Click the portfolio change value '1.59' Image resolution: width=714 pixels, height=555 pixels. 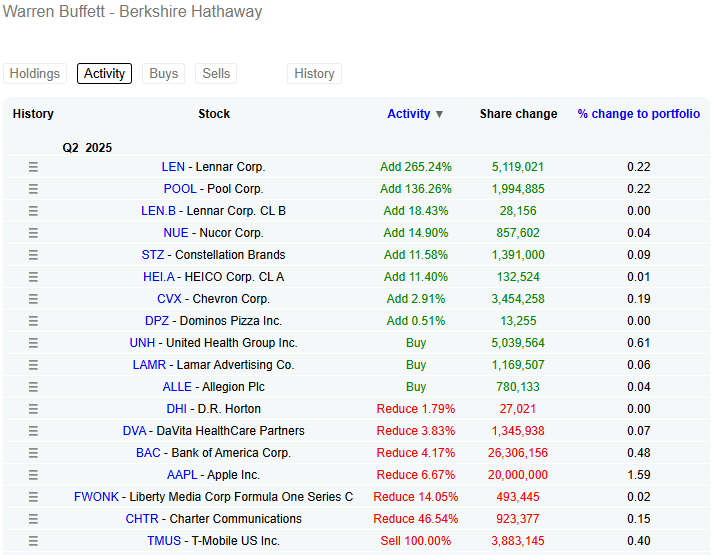pyautogui.click(x=638, y=475)
